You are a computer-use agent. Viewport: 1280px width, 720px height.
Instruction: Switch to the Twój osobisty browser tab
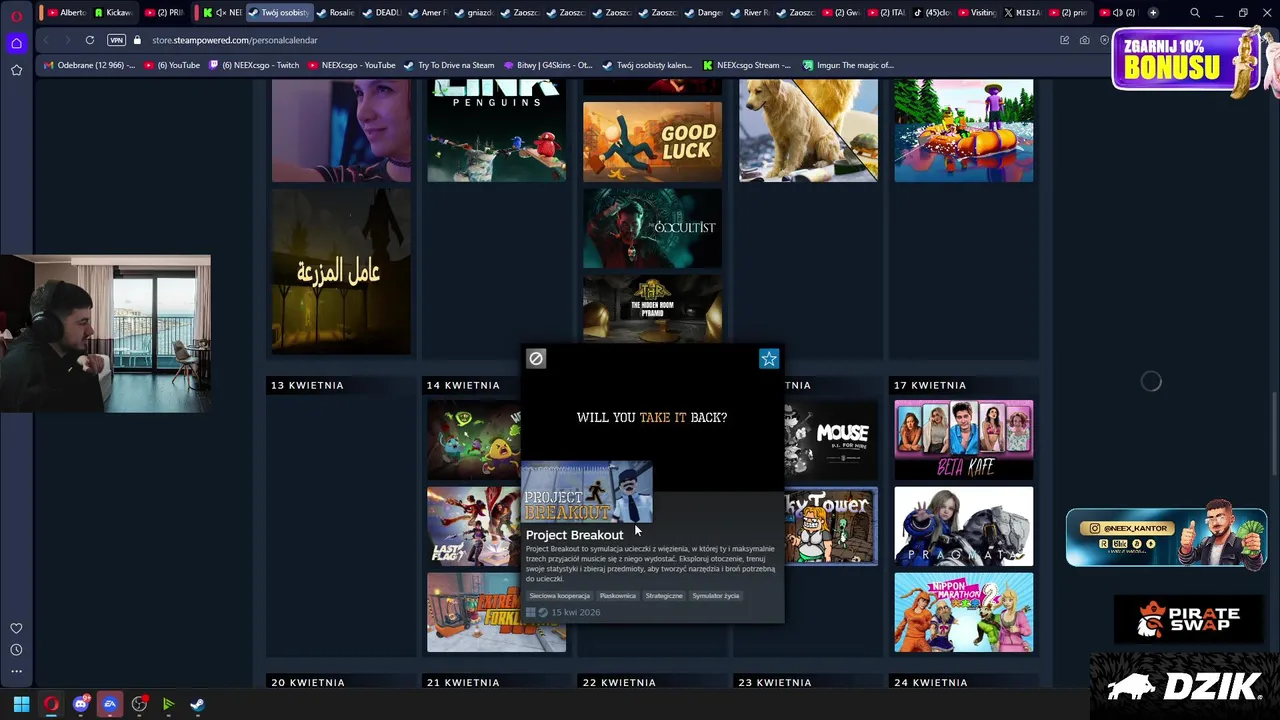(x=279, y=13)
